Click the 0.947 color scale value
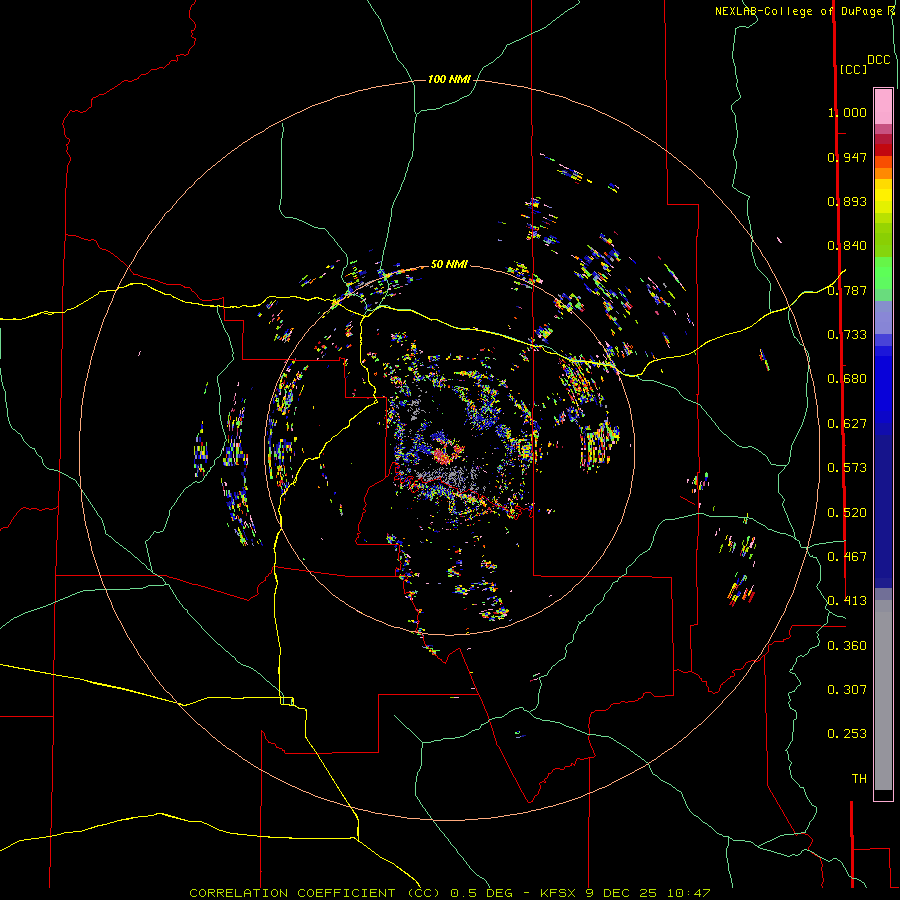 click(847, 157)
